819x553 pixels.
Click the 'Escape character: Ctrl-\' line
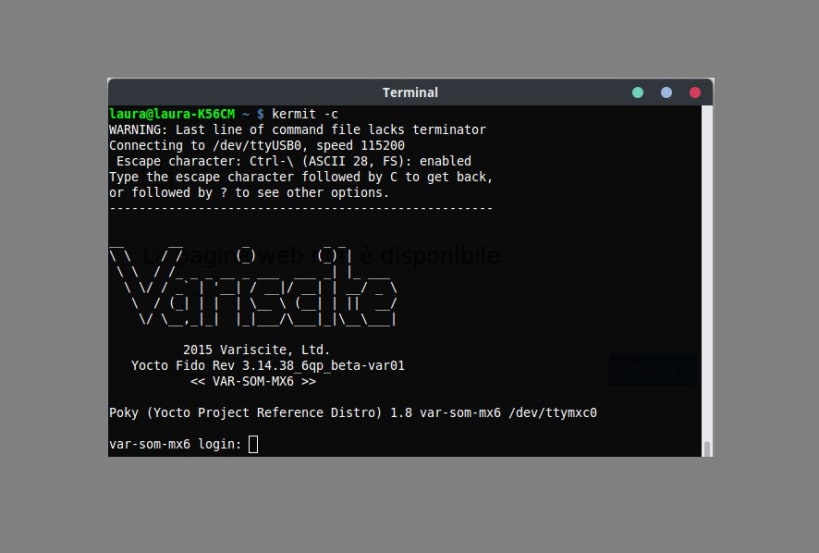294,161
